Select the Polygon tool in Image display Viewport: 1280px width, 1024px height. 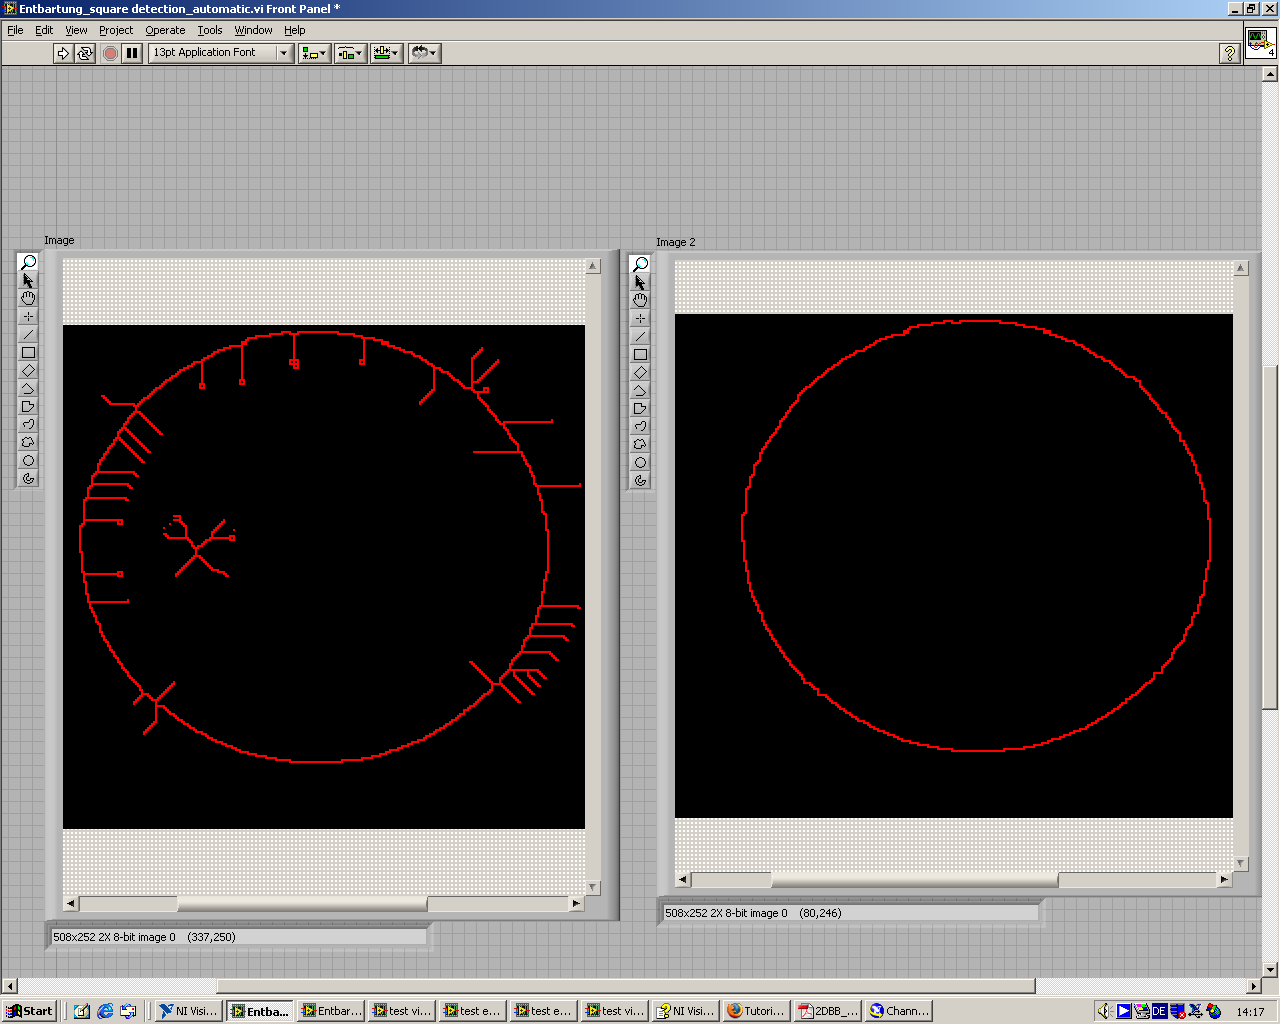point(28,406)
